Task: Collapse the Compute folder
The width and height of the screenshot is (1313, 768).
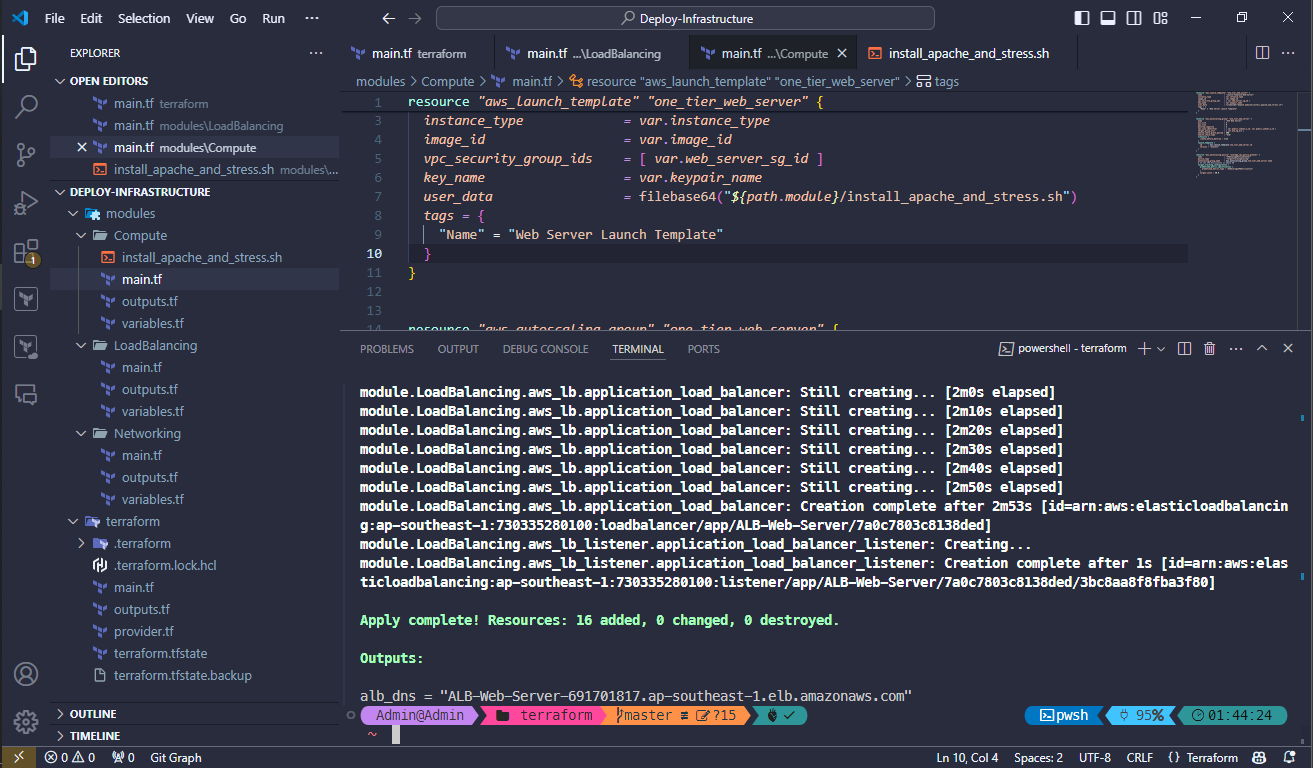Action: point(195,235)
